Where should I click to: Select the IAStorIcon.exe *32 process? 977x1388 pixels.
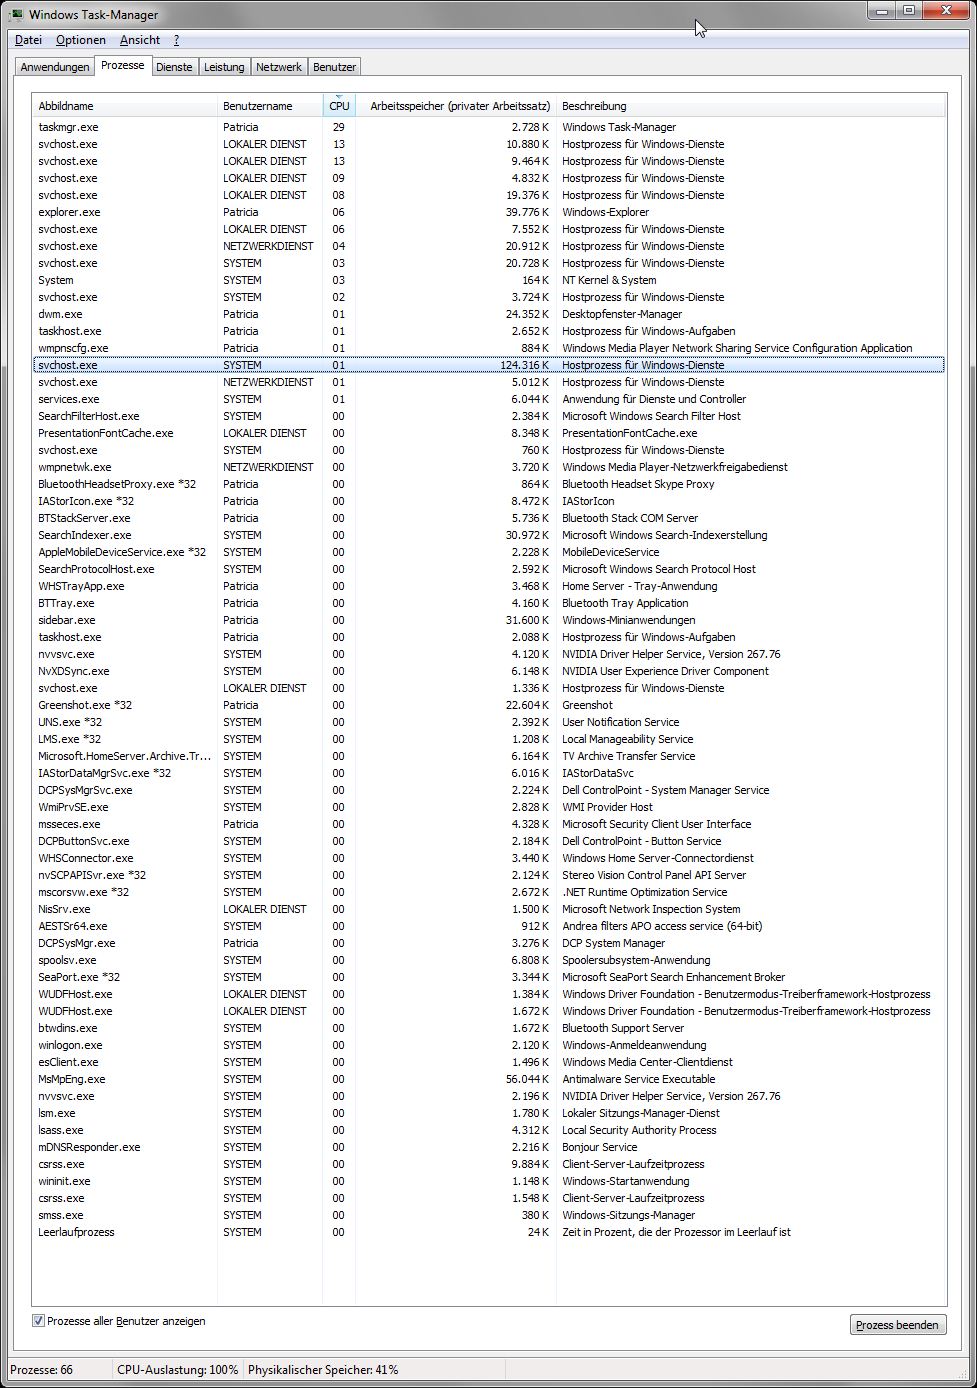click(489, 501)
